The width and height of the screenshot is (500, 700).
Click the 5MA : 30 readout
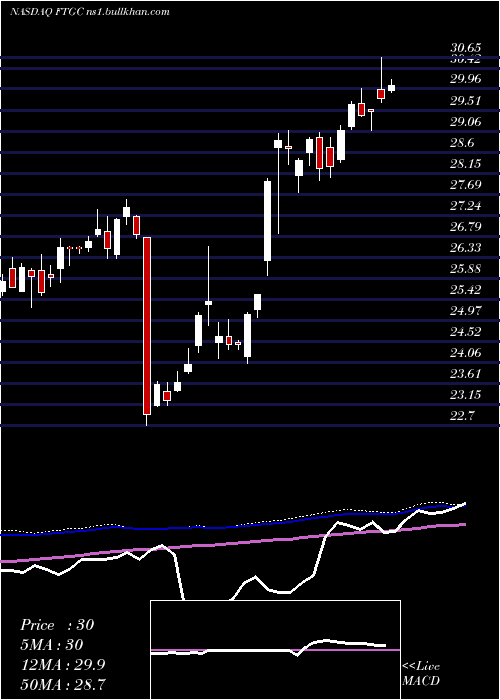(51, 645)
